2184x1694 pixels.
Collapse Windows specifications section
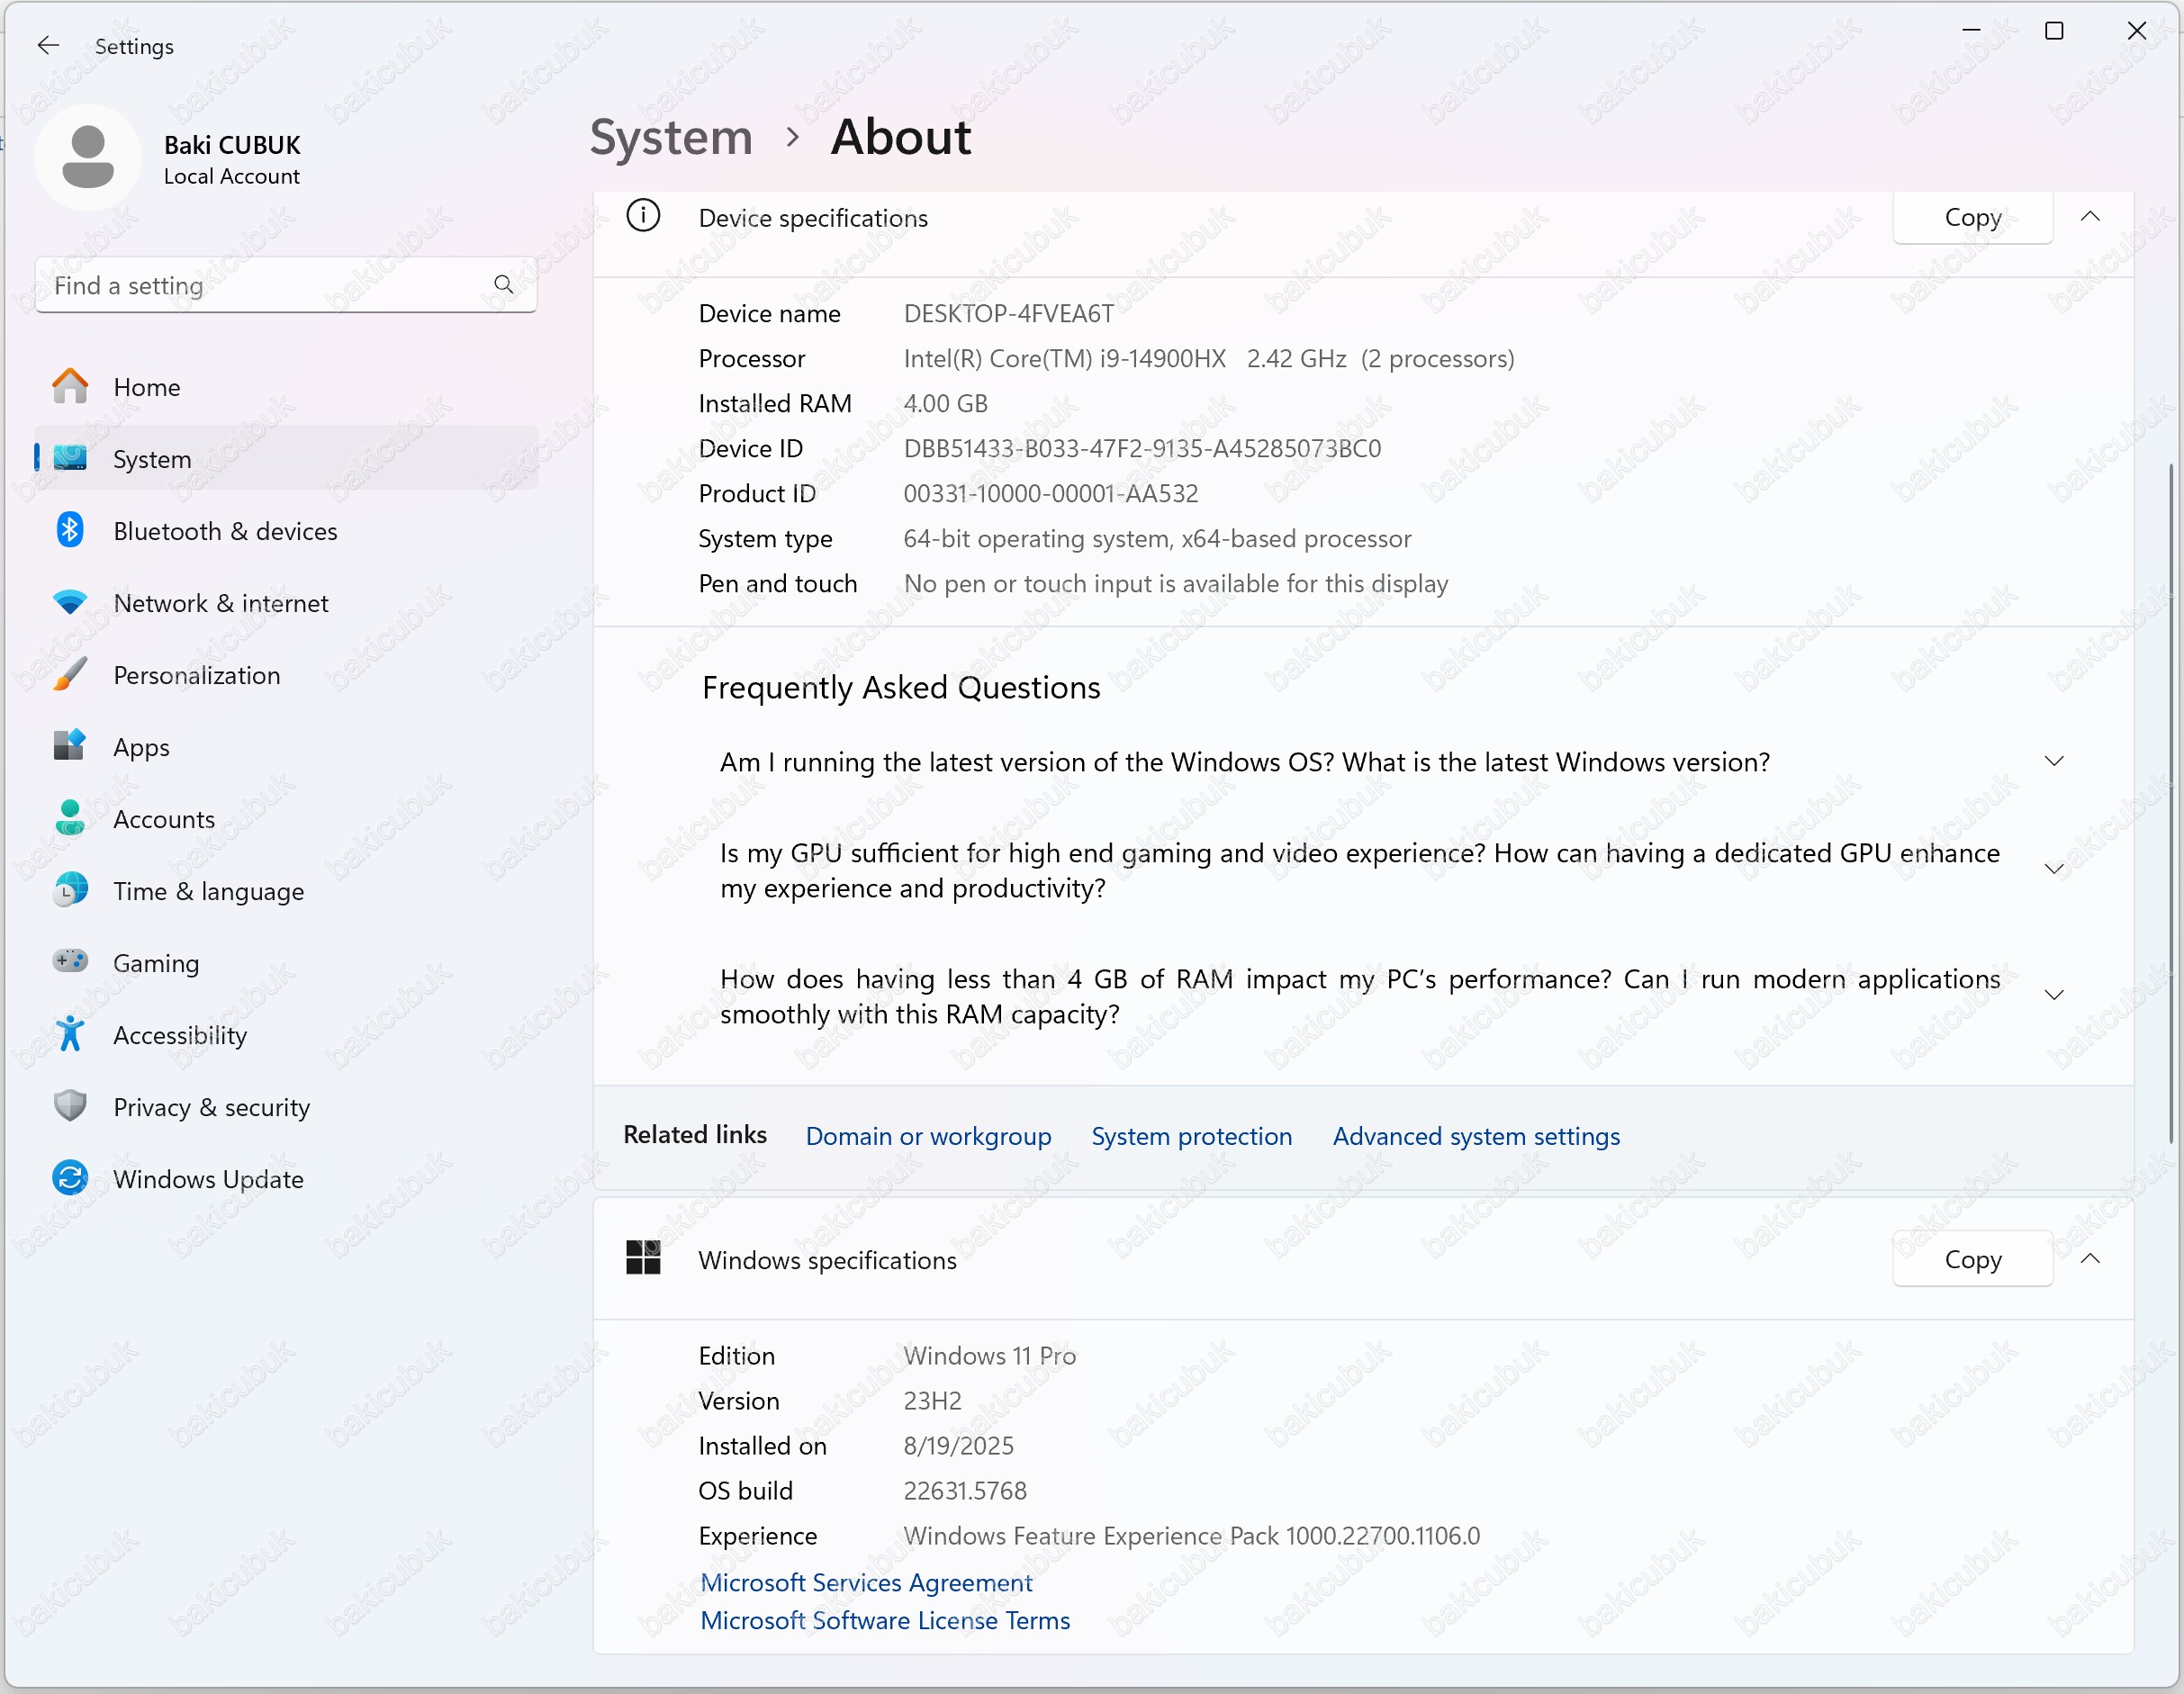(2090, 1259)
